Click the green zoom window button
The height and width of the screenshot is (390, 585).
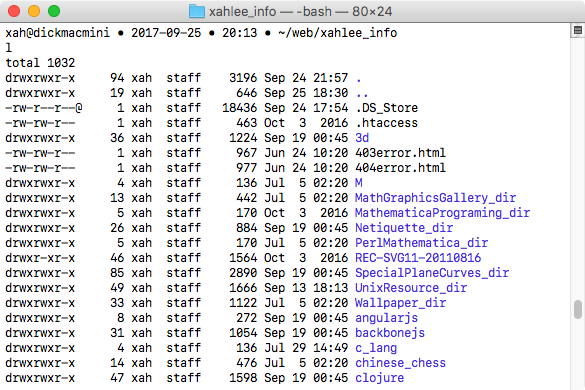pos(54,11)
